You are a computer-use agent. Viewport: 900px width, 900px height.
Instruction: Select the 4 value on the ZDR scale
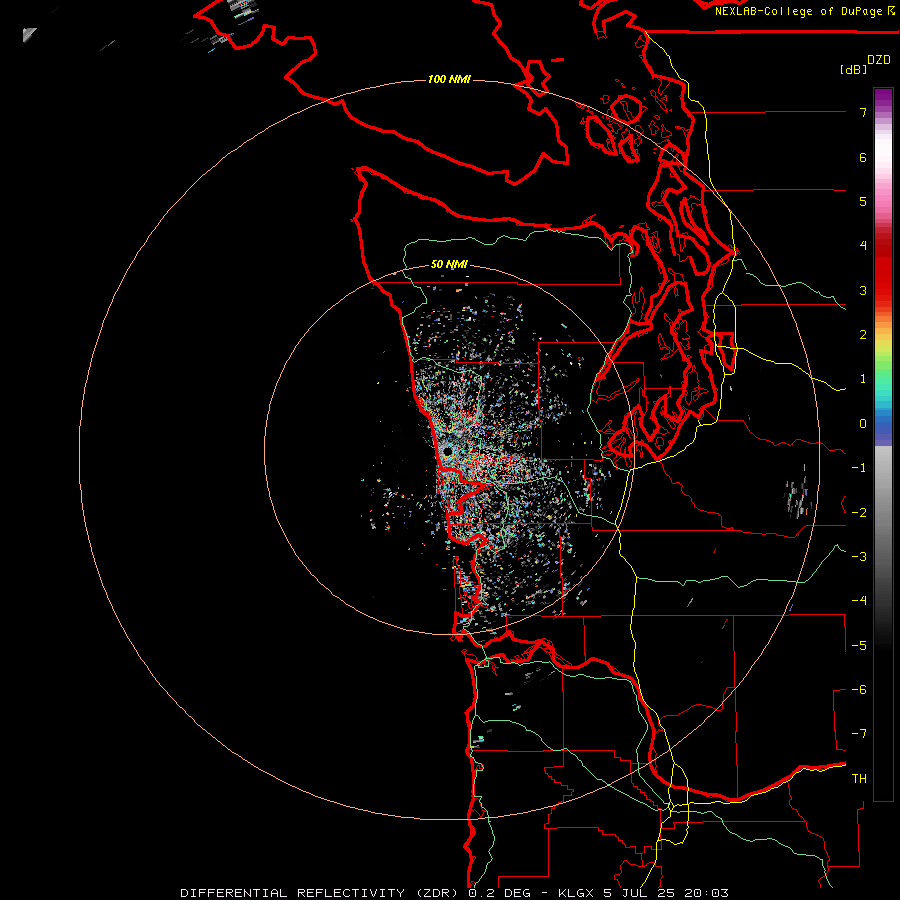tap(863, 246)
